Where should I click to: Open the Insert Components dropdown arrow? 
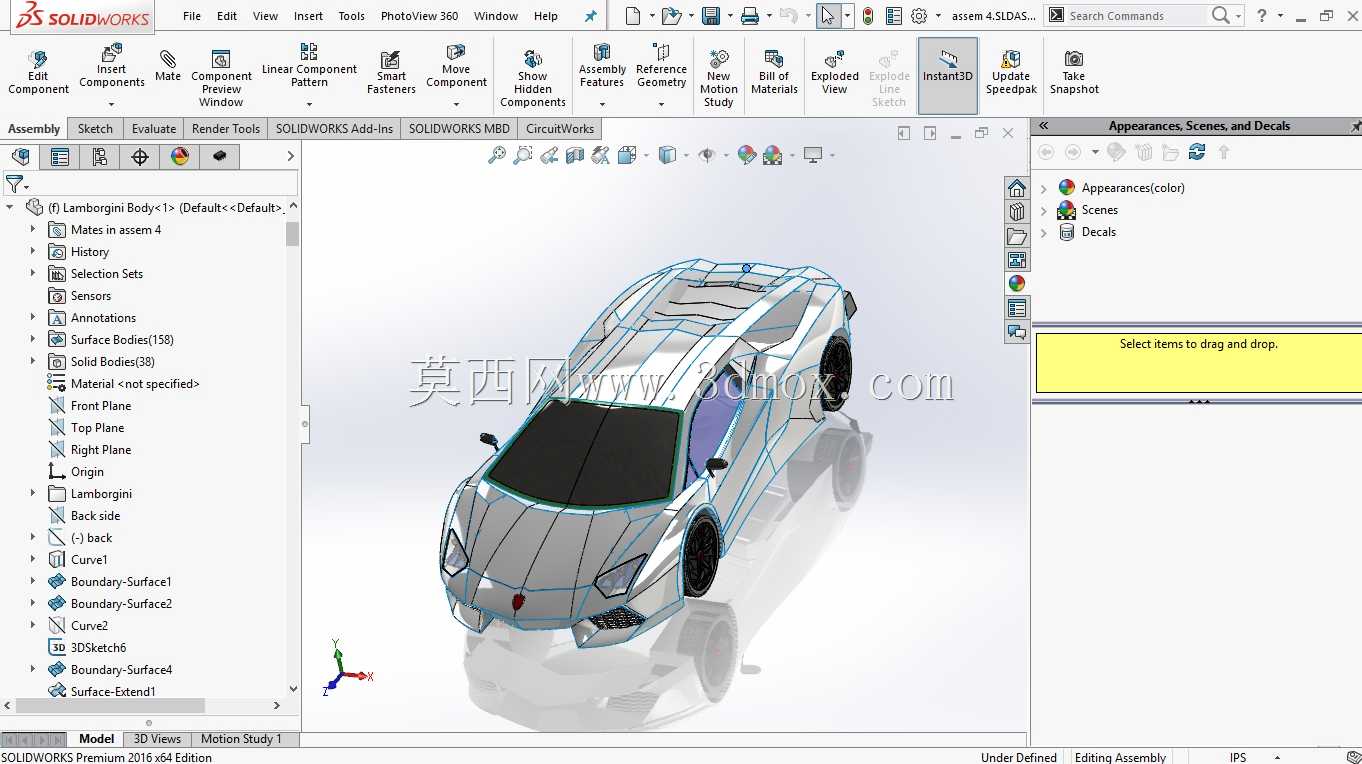point(112,104)
